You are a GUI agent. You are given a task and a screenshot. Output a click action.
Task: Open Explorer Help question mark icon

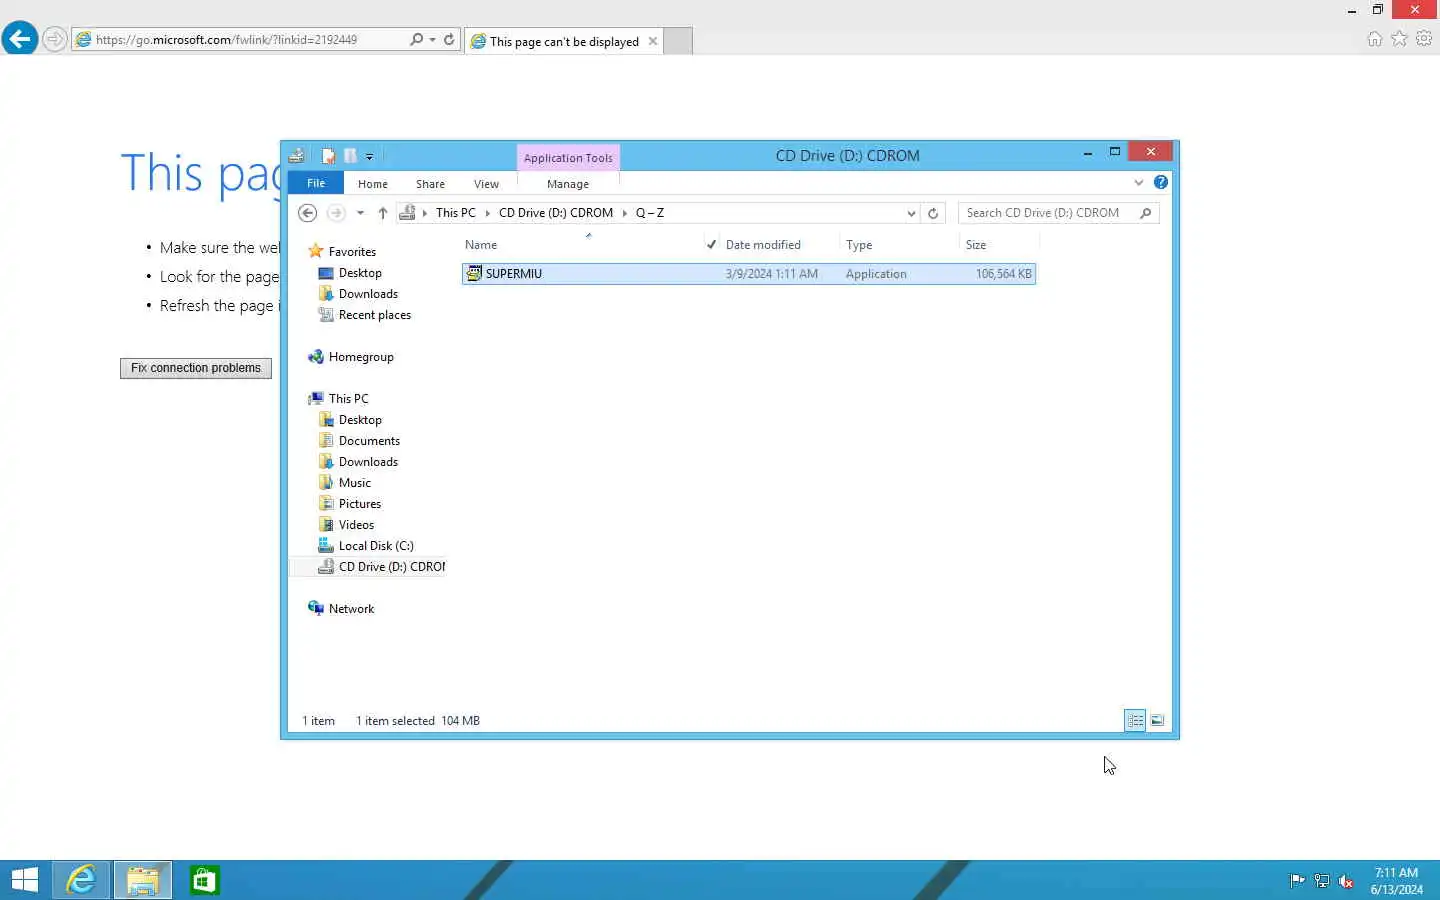[x=1160, y=182]
